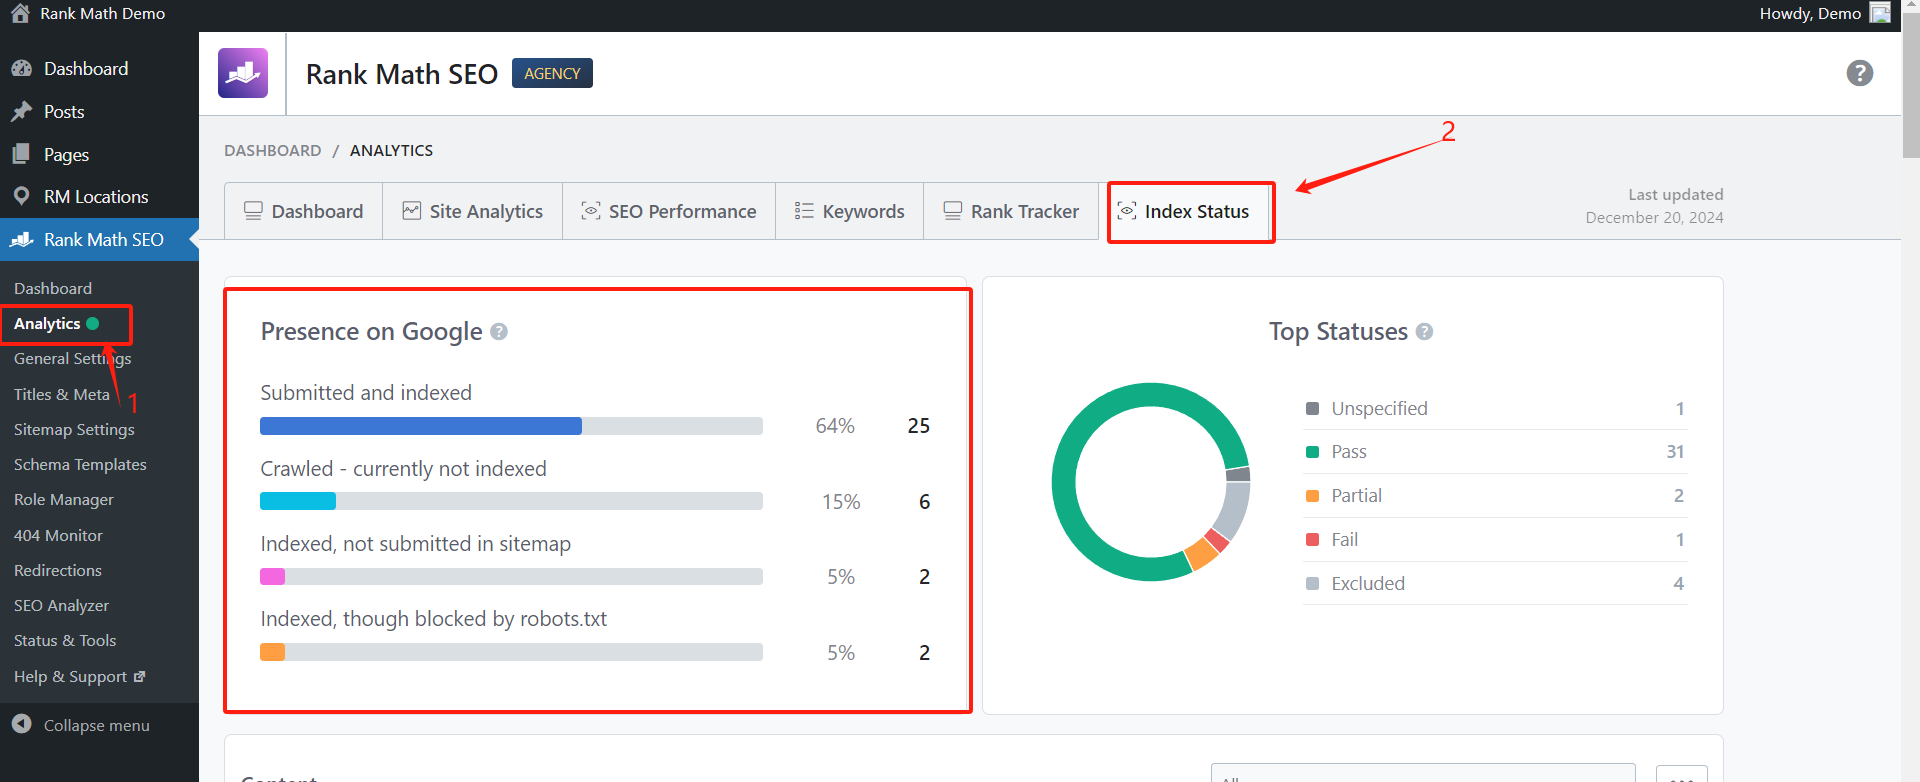Click the Pages icon in sidebar
Viewport: 1920px width, 782px height.
(x=21, y=154)
